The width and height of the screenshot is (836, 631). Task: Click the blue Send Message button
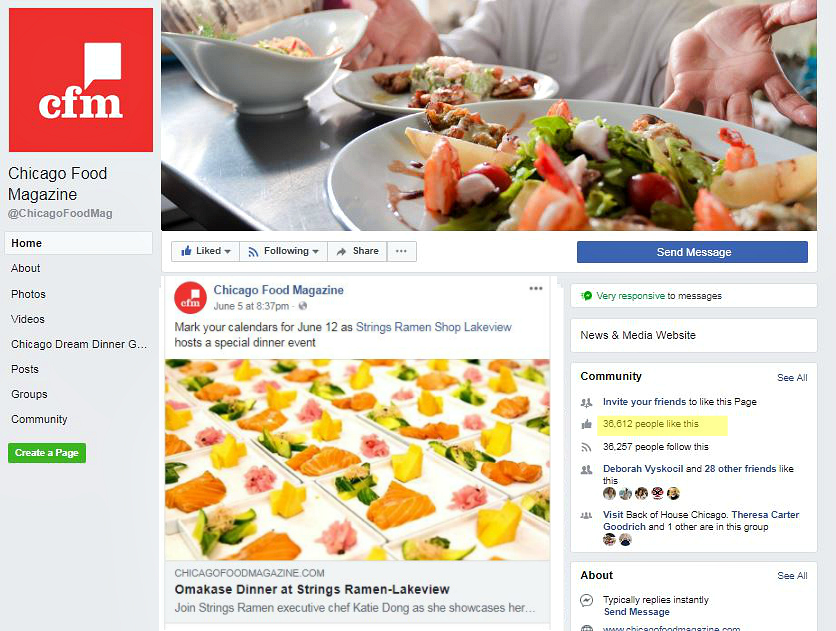[x=692, y=252]
